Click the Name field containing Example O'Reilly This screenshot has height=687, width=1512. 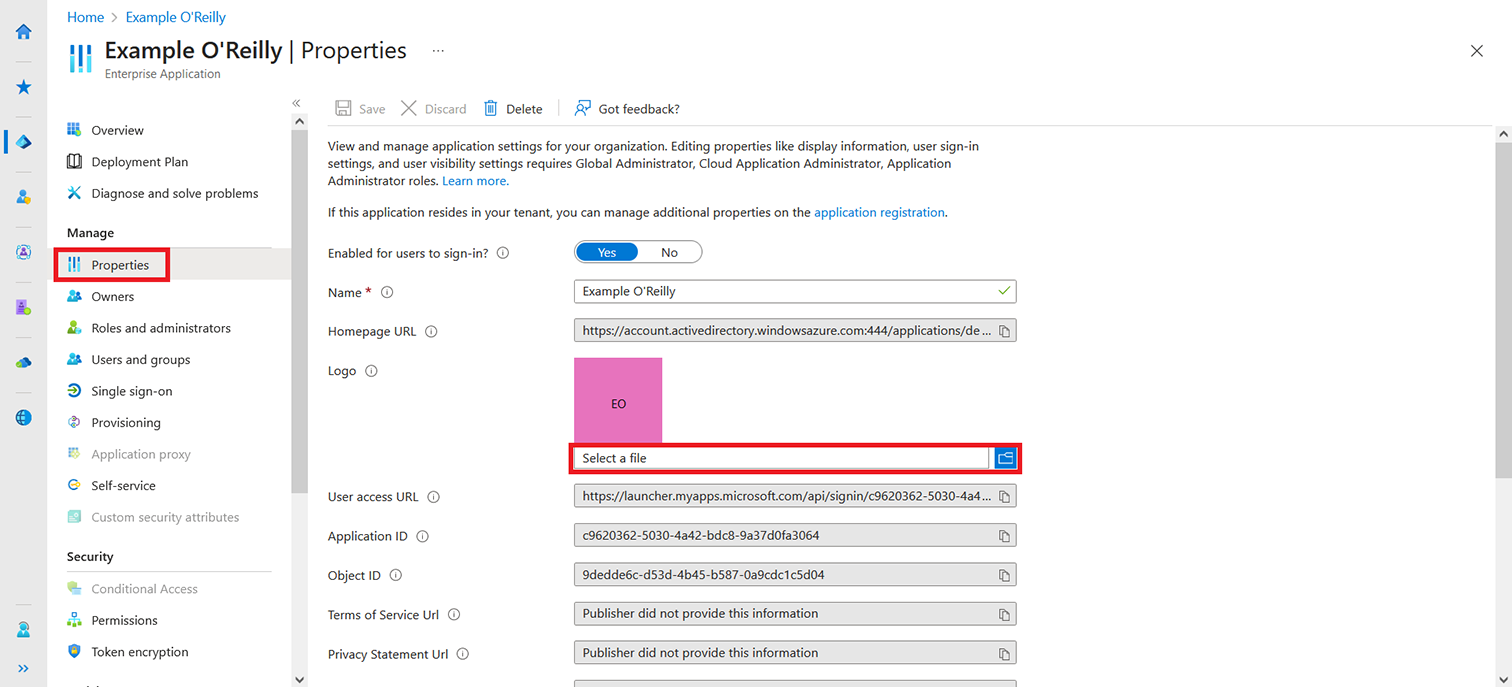(795, 291)
